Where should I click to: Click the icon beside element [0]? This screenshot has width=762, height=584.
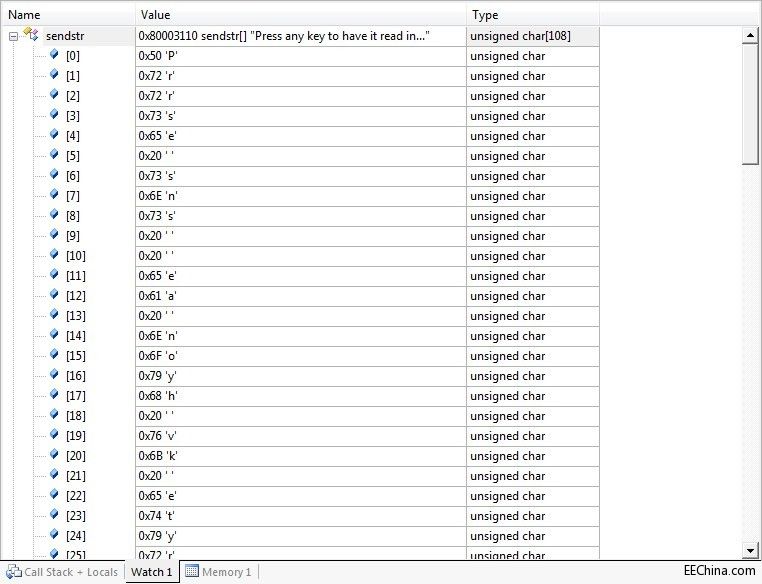(54, 55)
